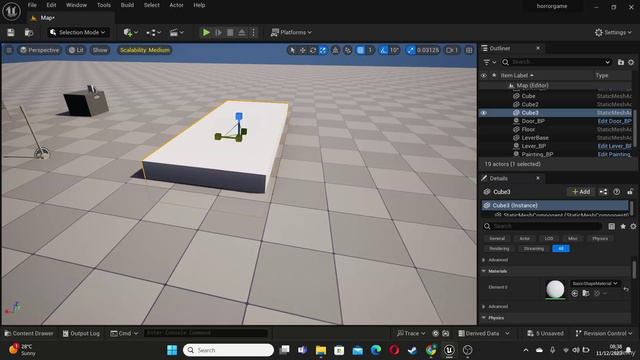Sort by Item Label column
The width and height of the screenshot is (640, 360).
point(517,76)
